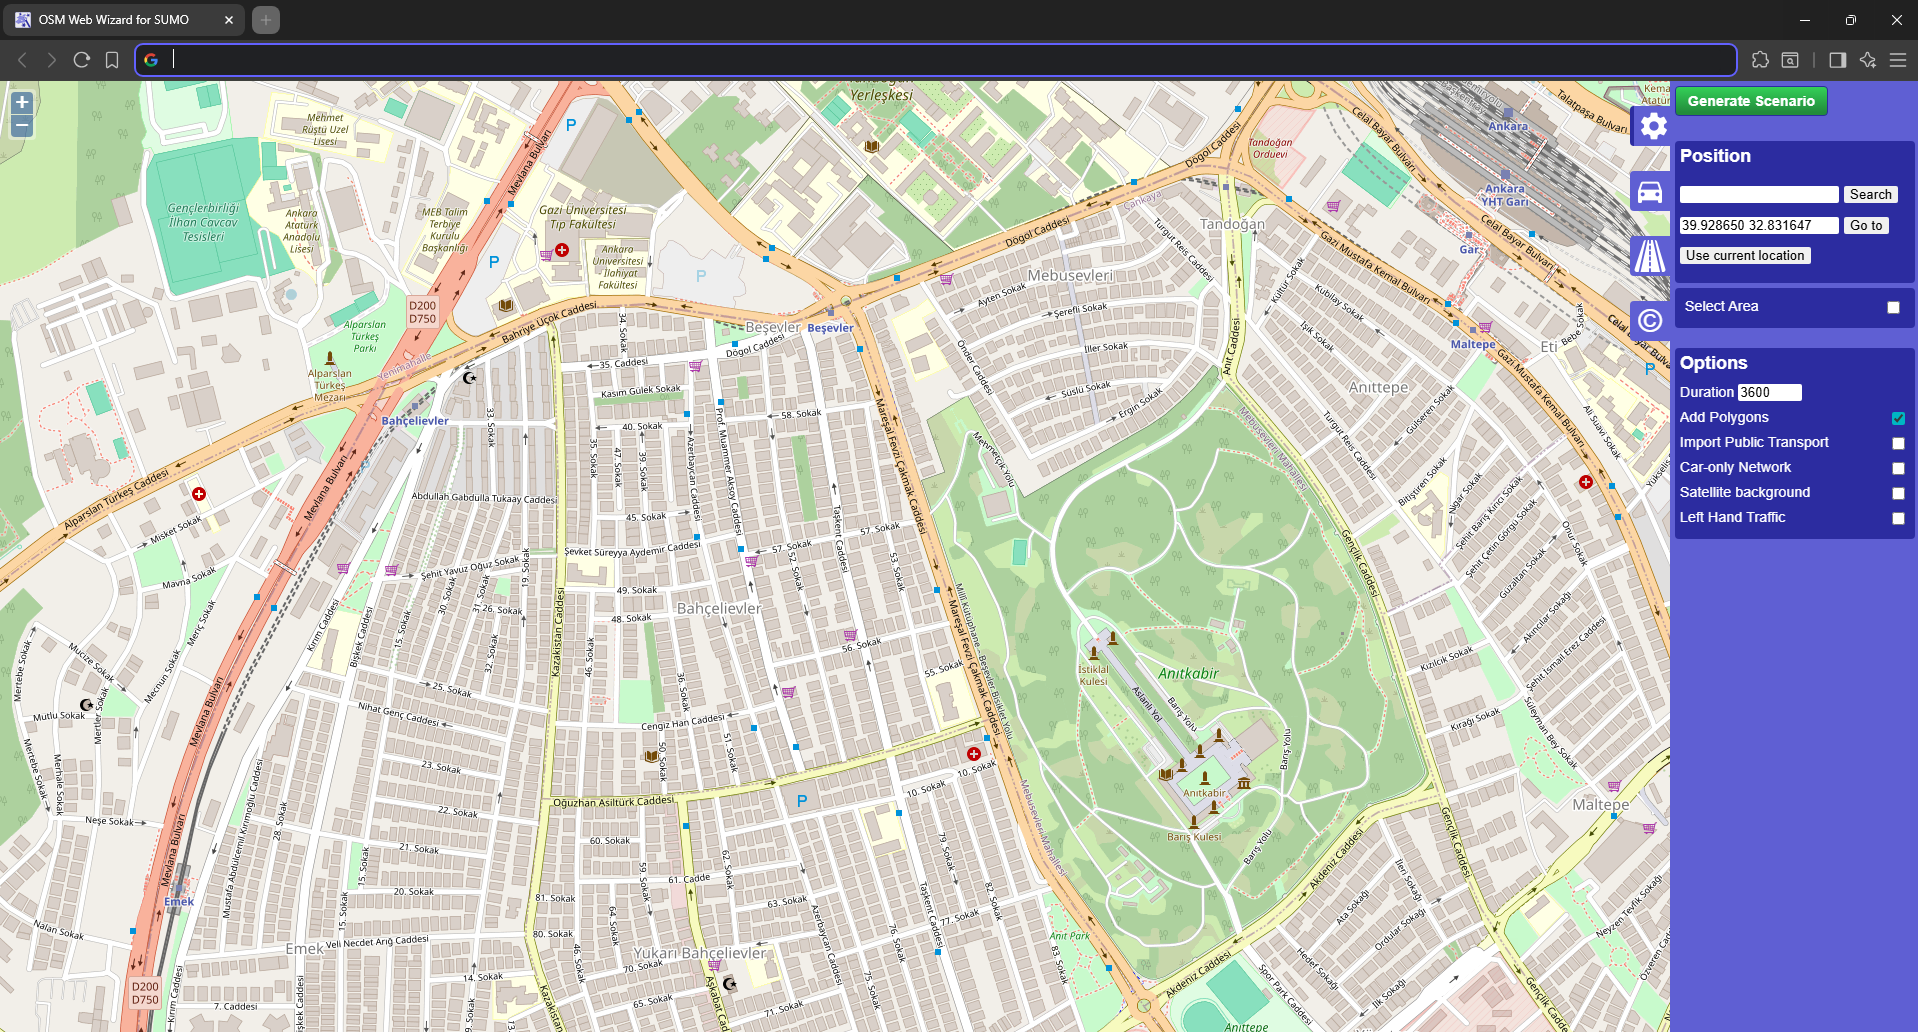Open a new browser tab
Viewport: 1918px width, 1032px height.
point(266,20)
